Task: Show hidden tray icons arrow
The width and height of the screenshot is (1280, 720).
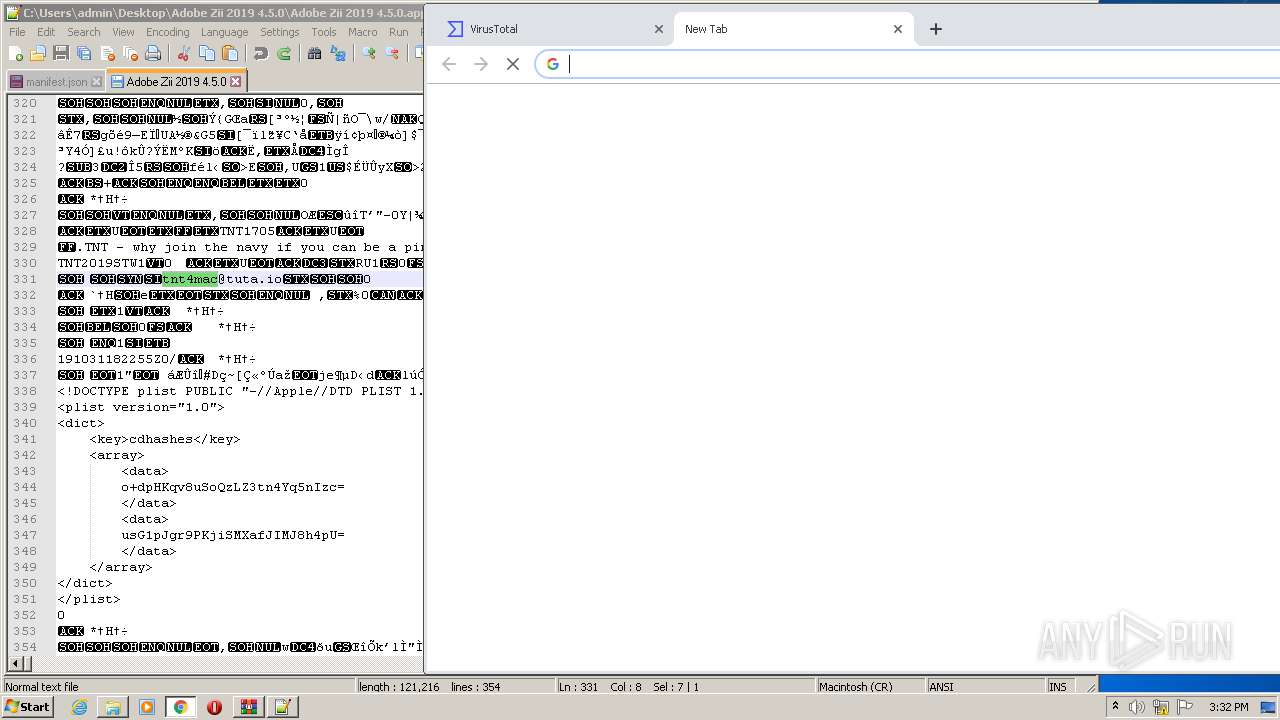Action: click(1115, 707)
